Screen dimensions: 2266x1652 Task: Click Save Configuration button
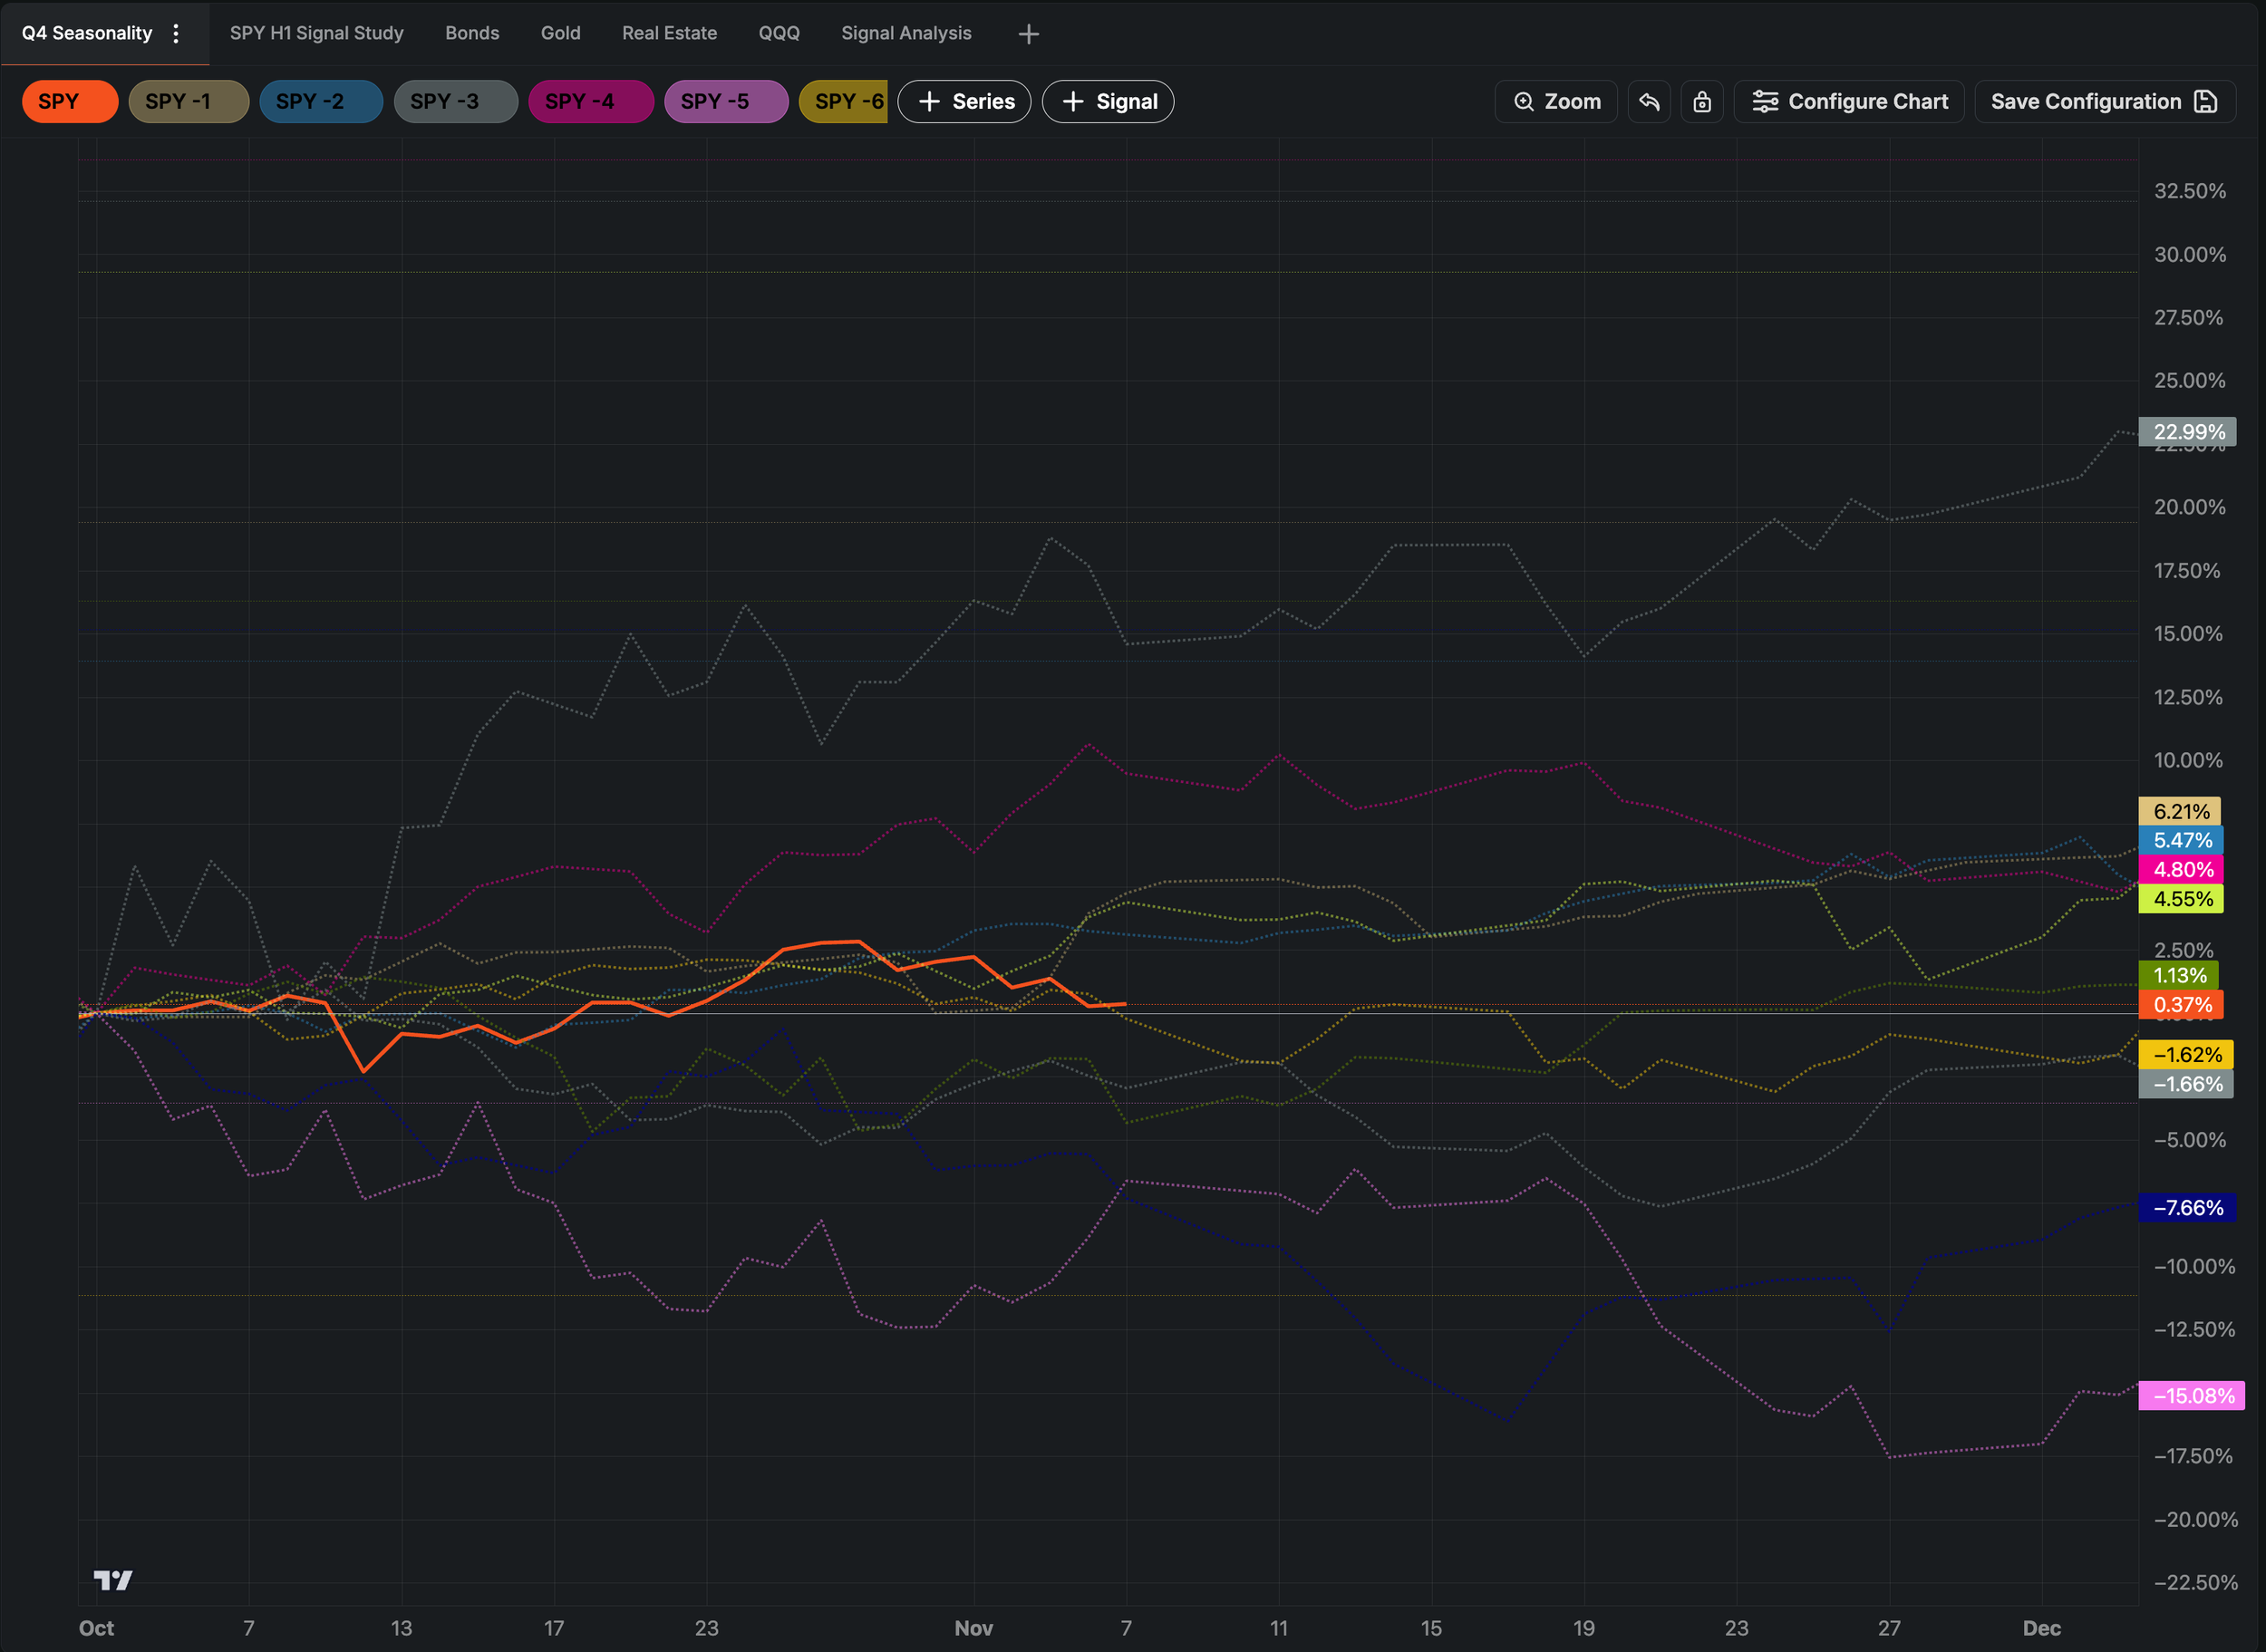coord(2104,101)
